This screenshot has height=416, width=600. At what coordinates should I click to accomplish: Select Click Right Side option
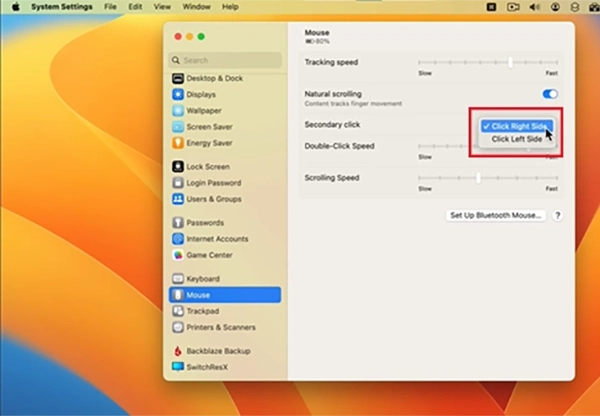click(517, 126)
